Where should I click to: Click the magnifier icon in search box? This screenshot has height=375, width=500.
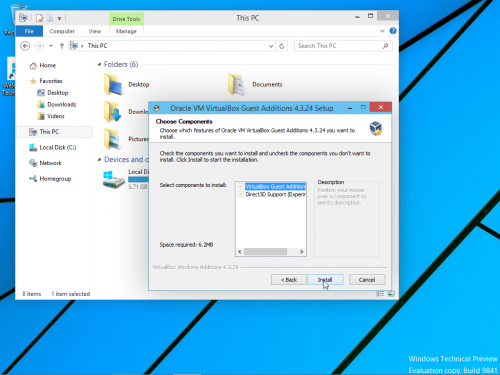coord(386,46)
